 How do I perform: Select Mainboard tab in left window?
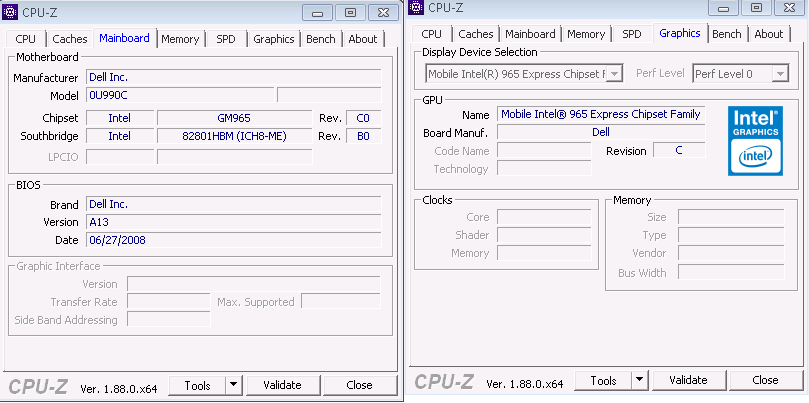click(124, 38)
